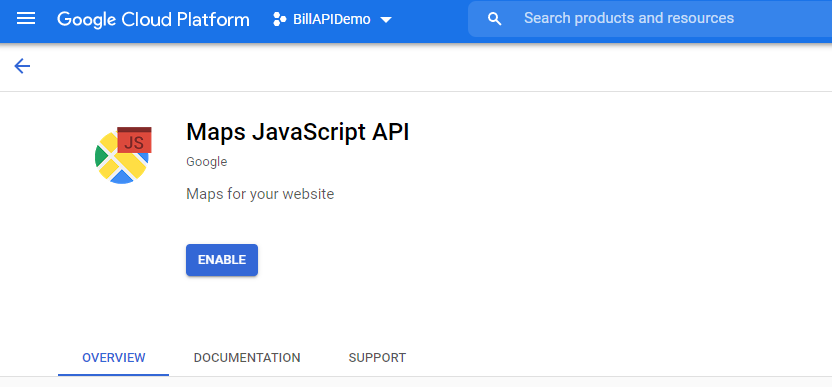Click the back arrow icon
Image resolution: width=832 pixels, height=387 pixels.
(22, 66)
